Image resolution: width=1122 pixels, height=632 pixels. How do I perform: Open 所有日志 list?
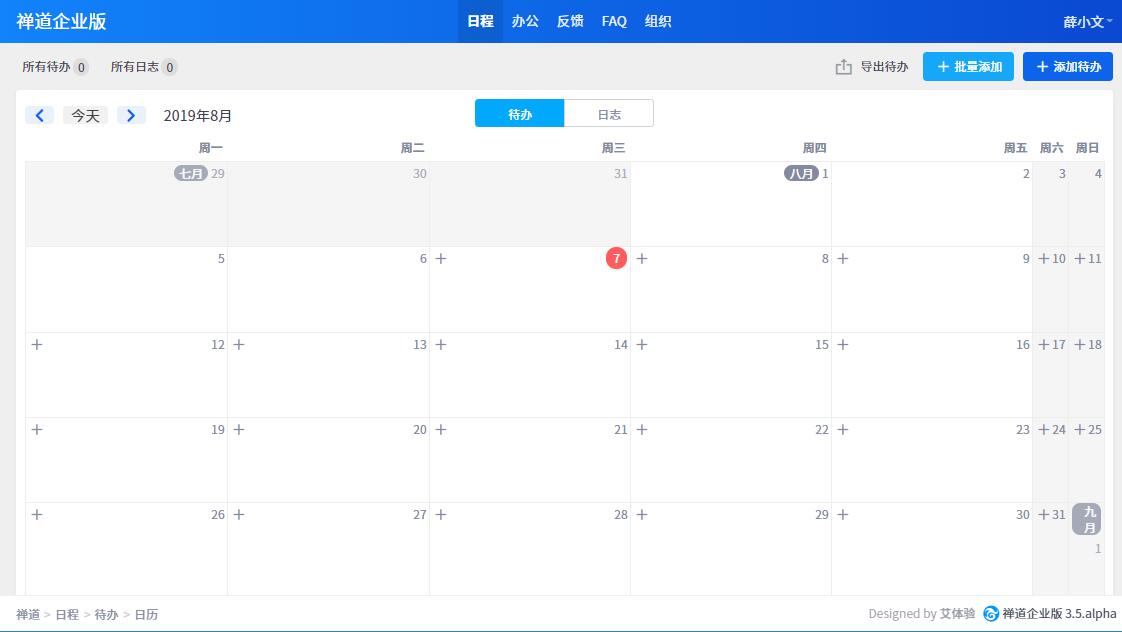tap(143, 67)
